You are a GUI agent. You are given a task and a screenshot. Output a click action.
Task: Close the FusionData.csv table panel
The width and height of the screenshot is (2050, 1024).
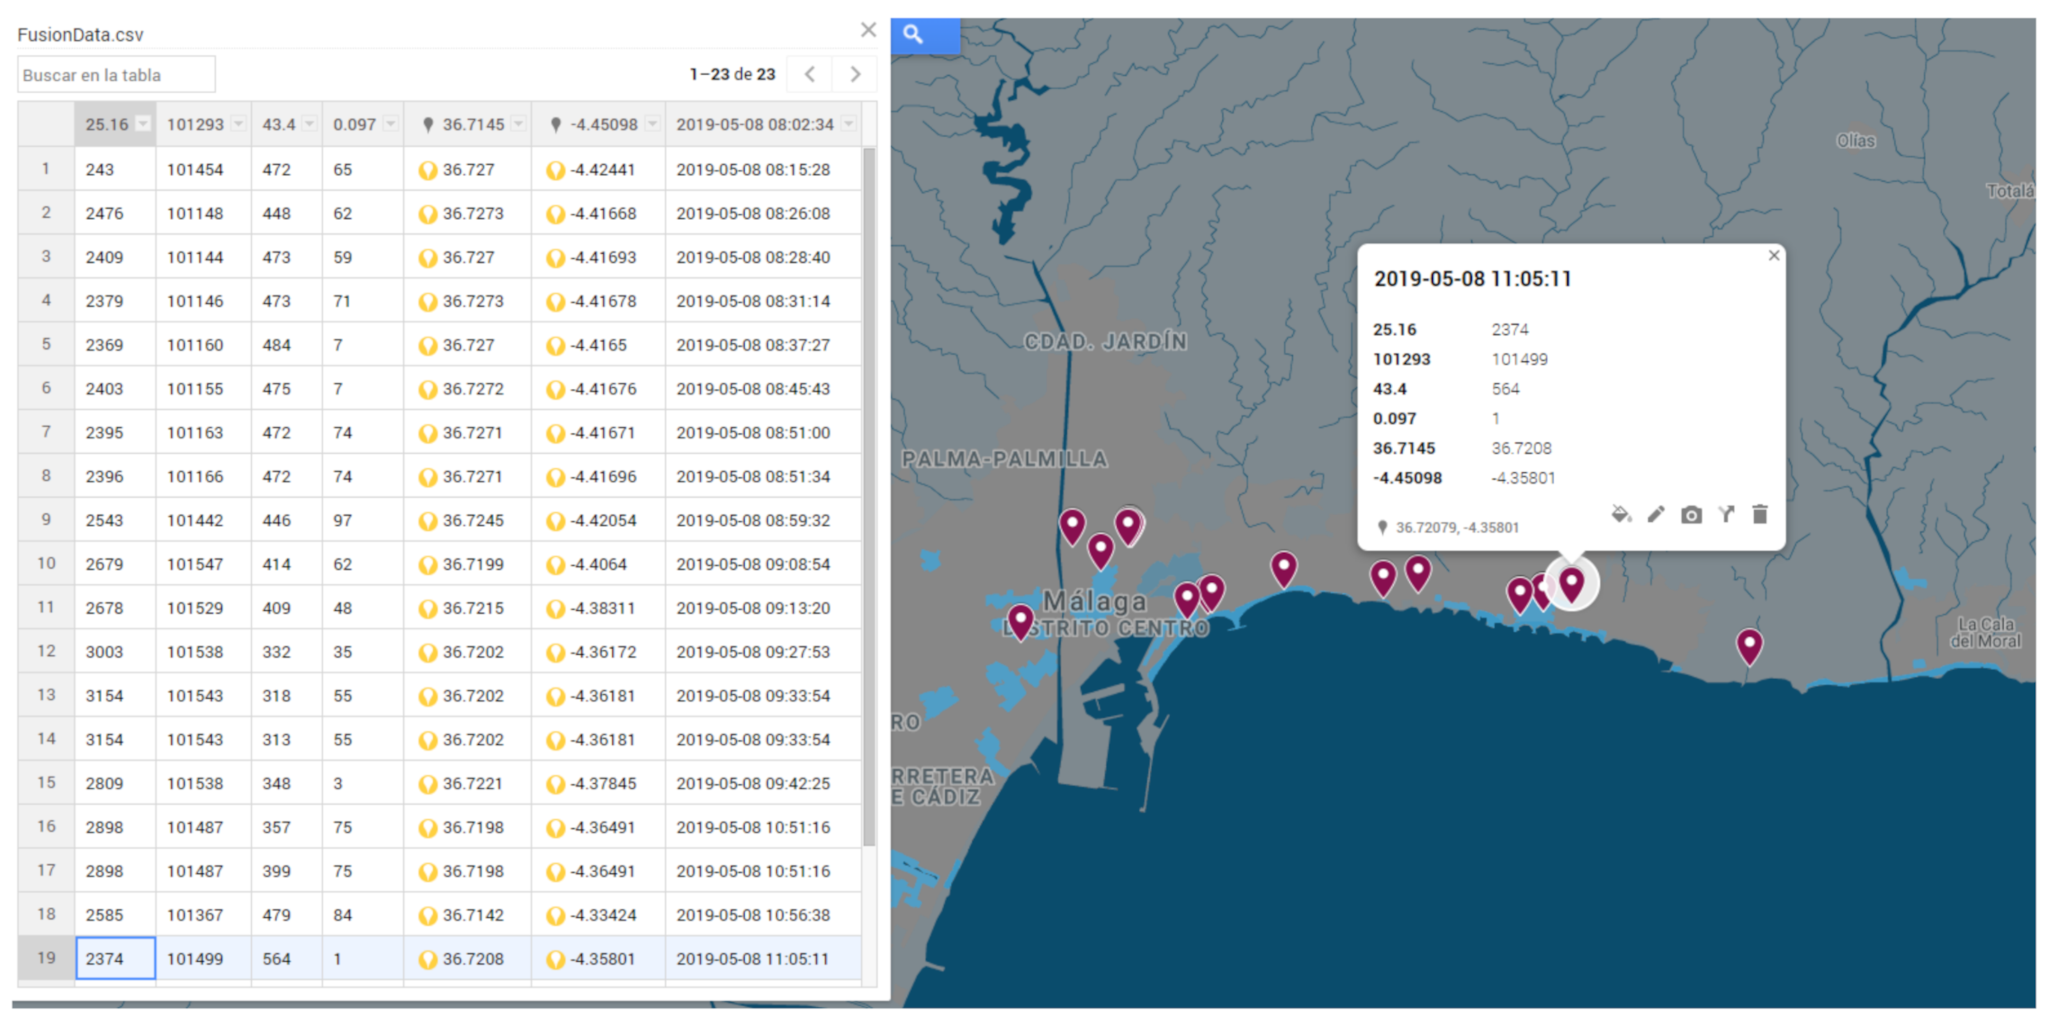868,30
